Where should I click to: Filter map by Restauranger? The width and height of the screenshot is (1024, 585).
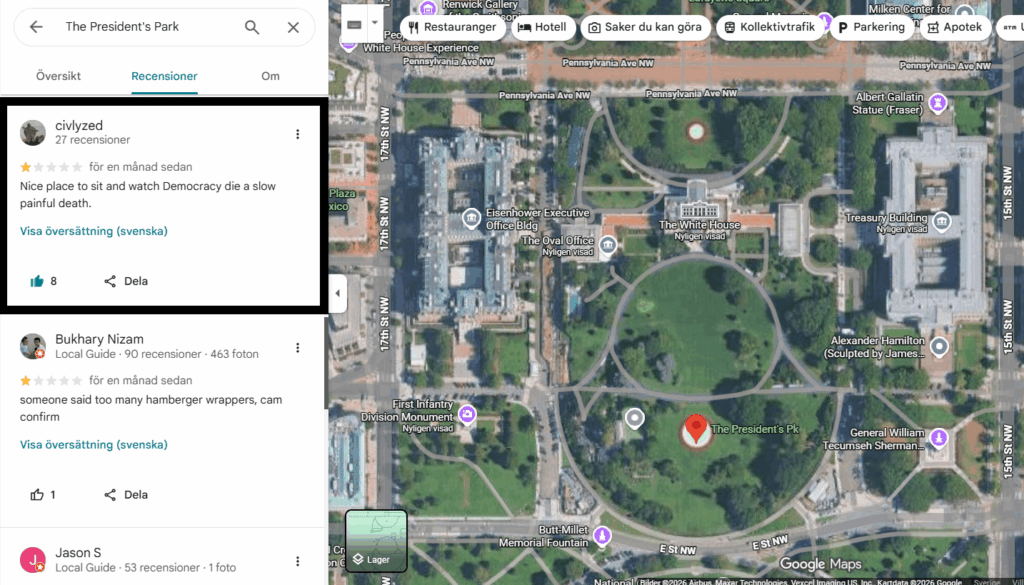point(453,27)
